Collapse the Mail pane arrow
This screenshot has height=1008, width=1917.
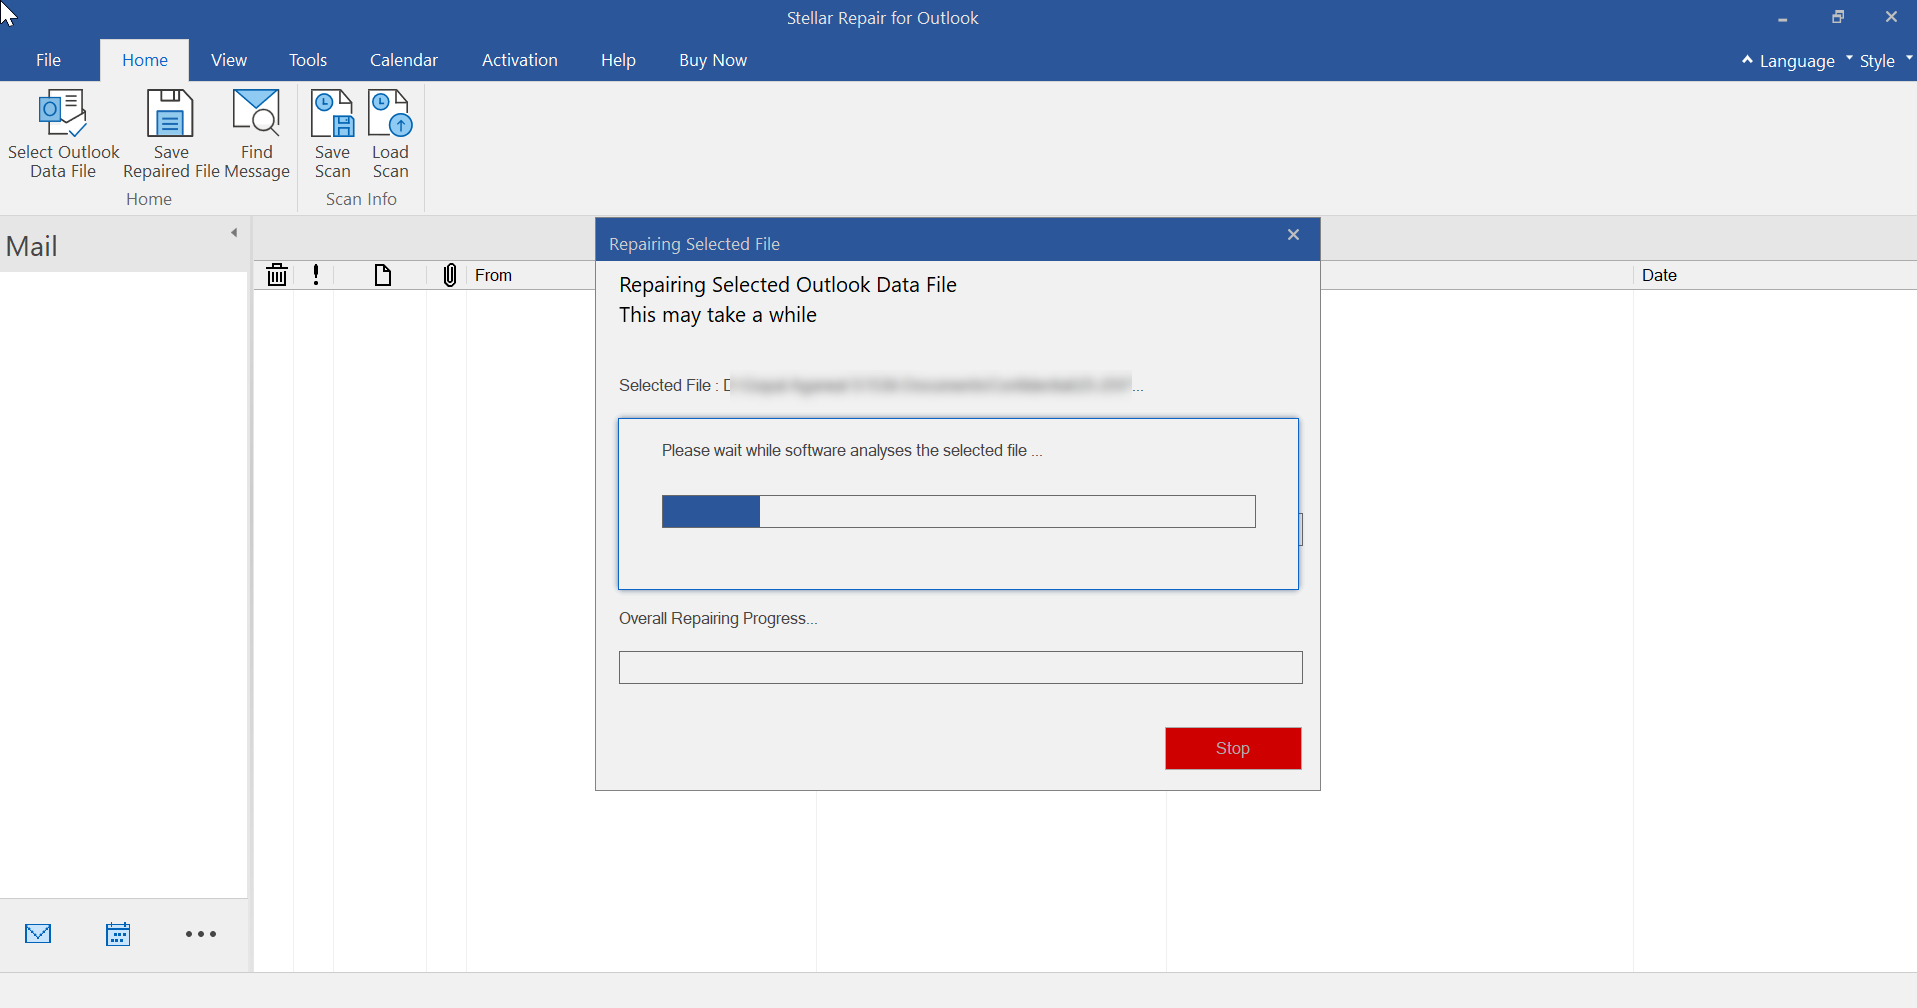click(x=234, y=233)
